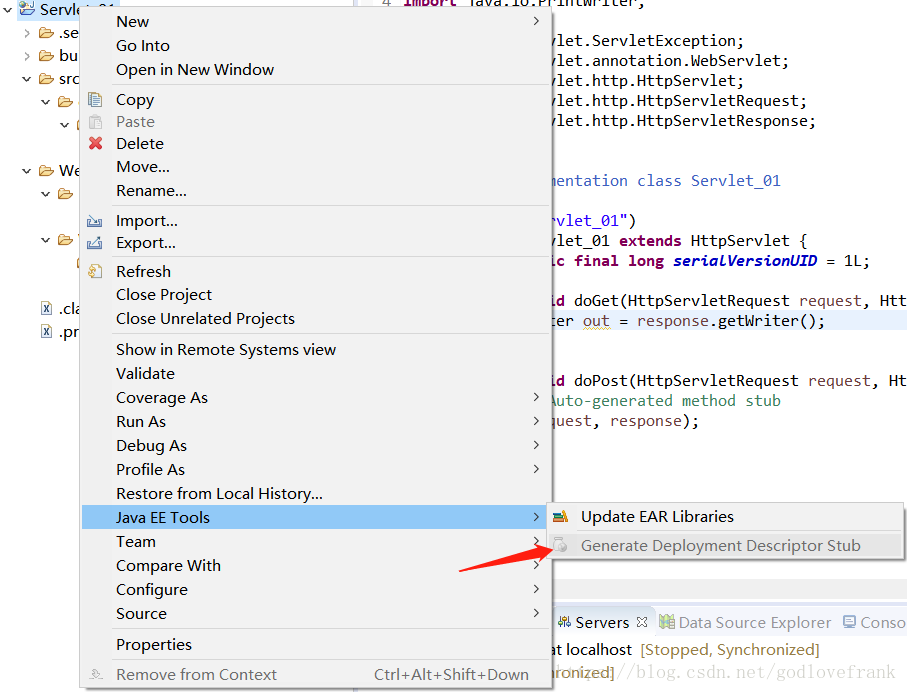Image resolution: width=907 pixels, height=692 pixels.
Task: Click the .cla XML file icon
Action: tap(46, 308)
